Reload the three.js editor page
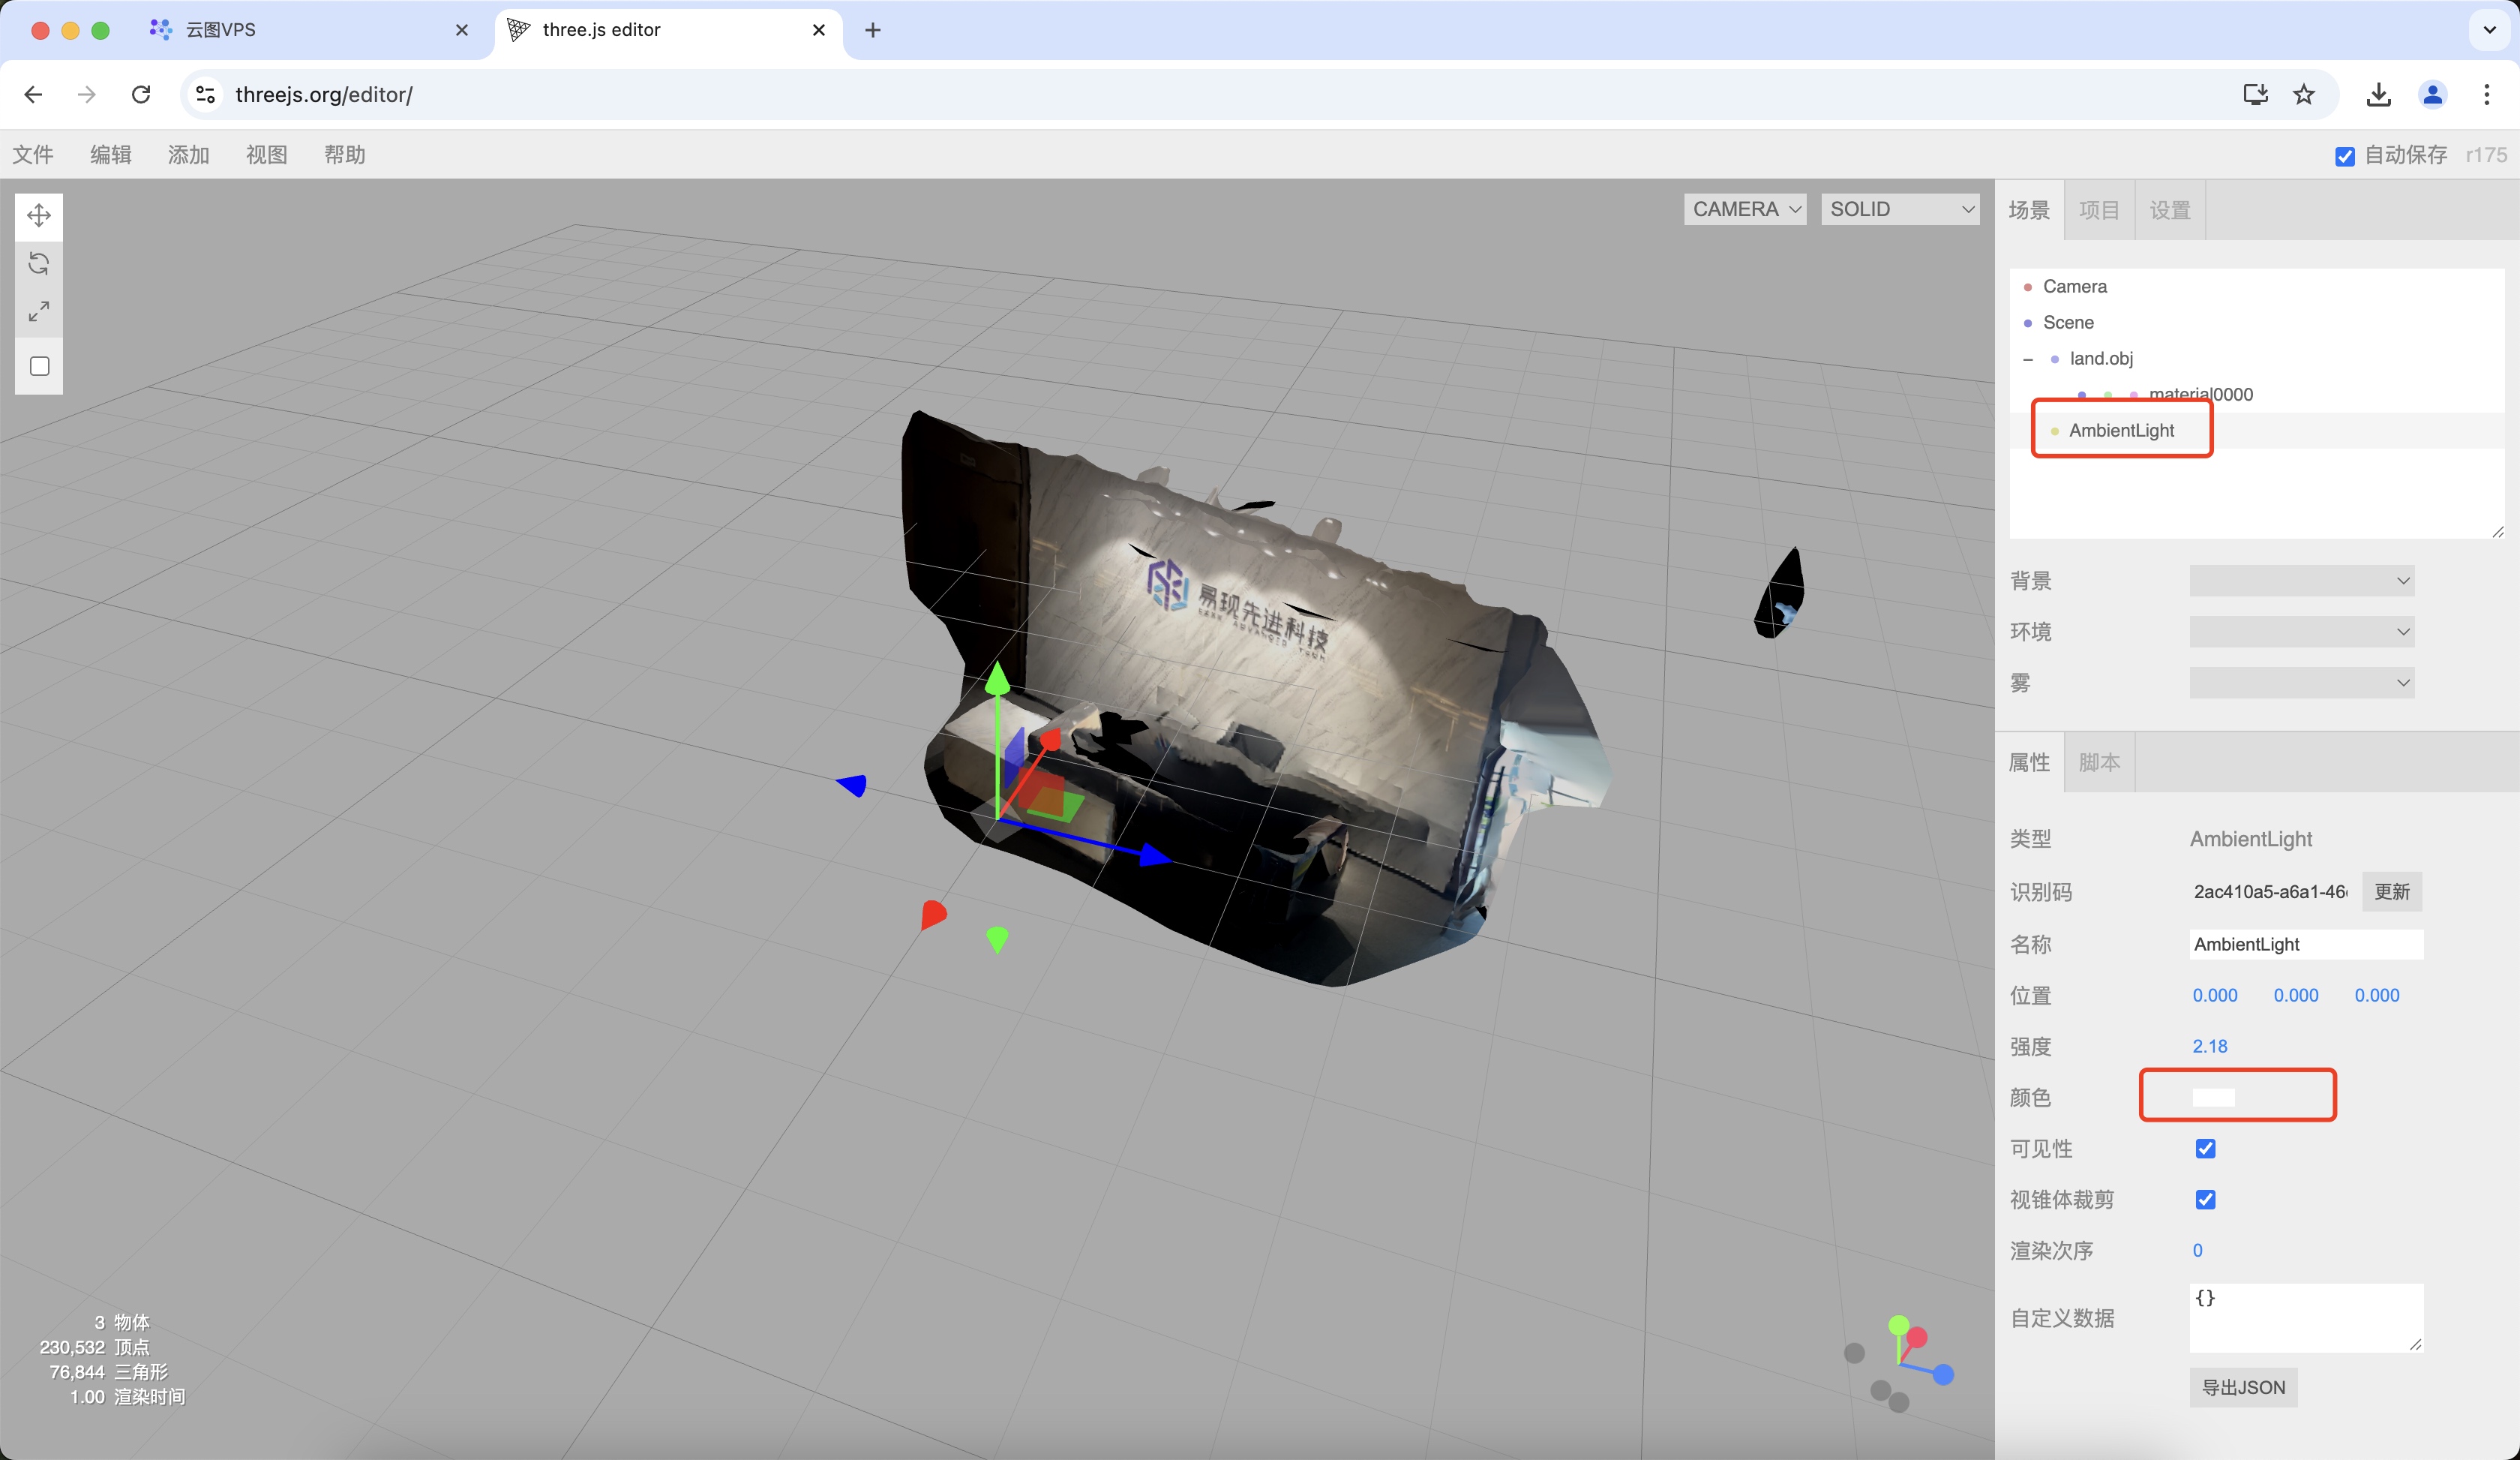 coord(141,94)
